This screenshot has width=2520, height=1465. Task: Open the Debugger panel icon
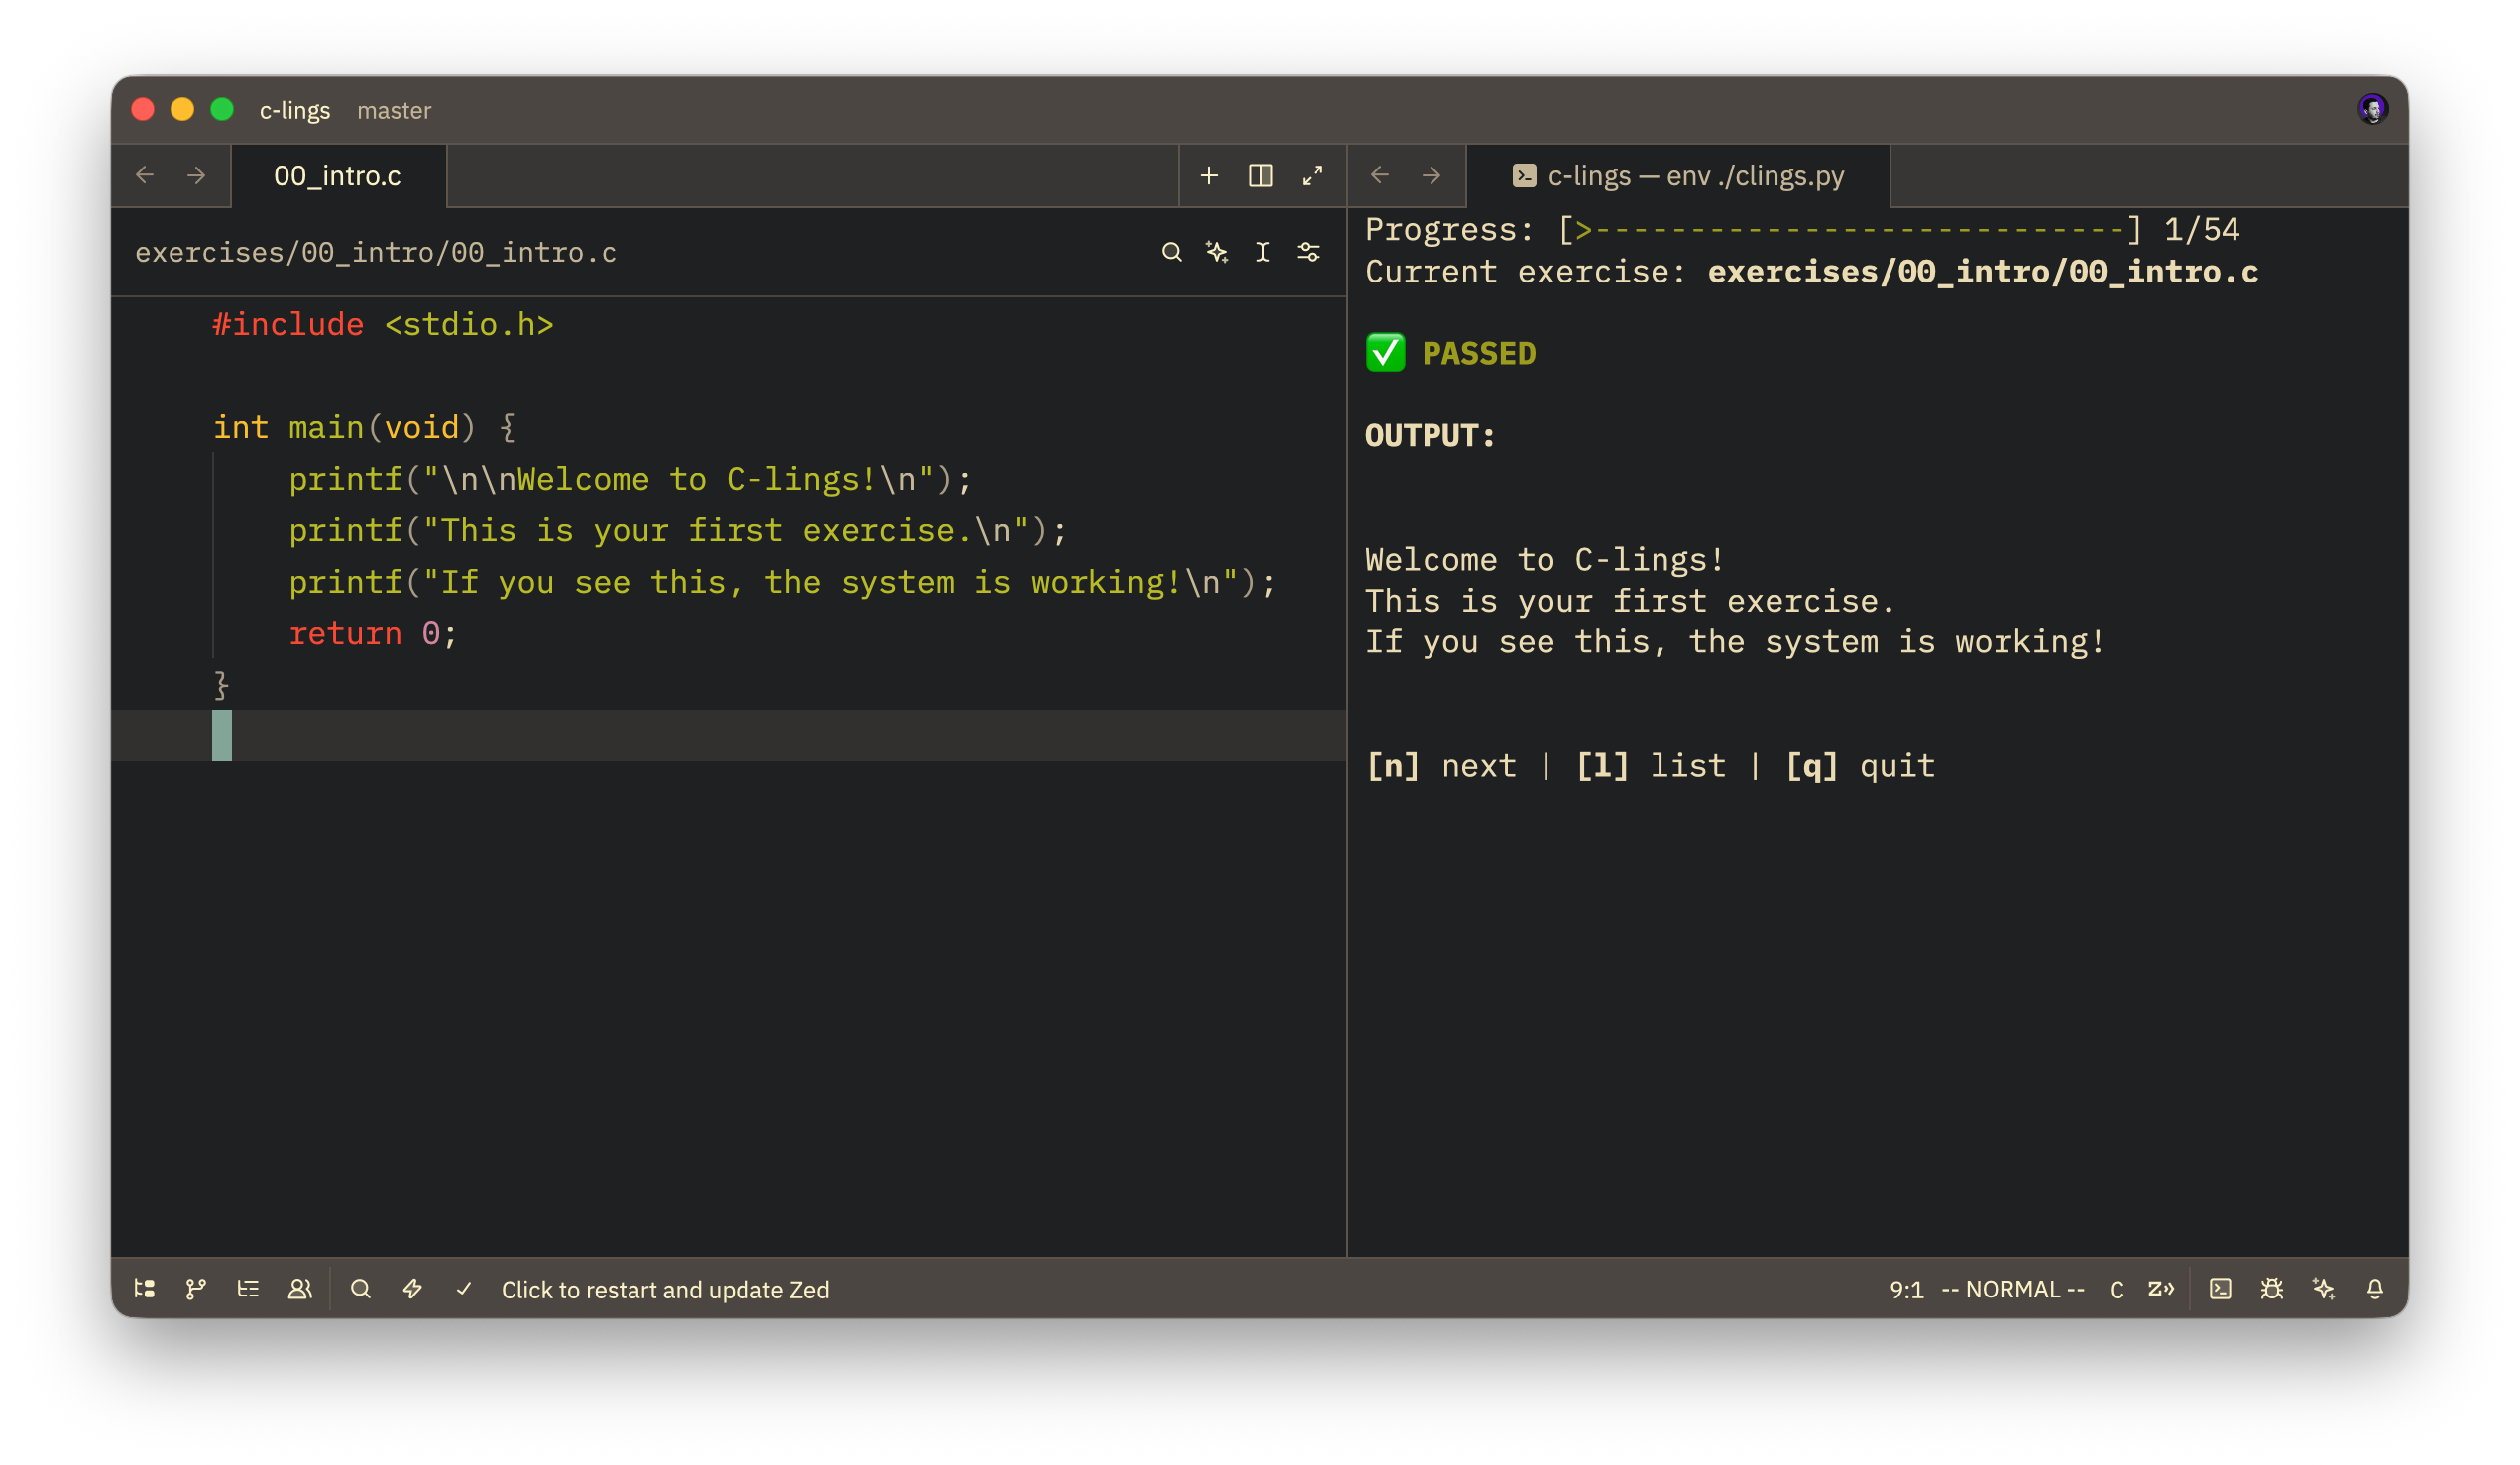point(2271,1289)
